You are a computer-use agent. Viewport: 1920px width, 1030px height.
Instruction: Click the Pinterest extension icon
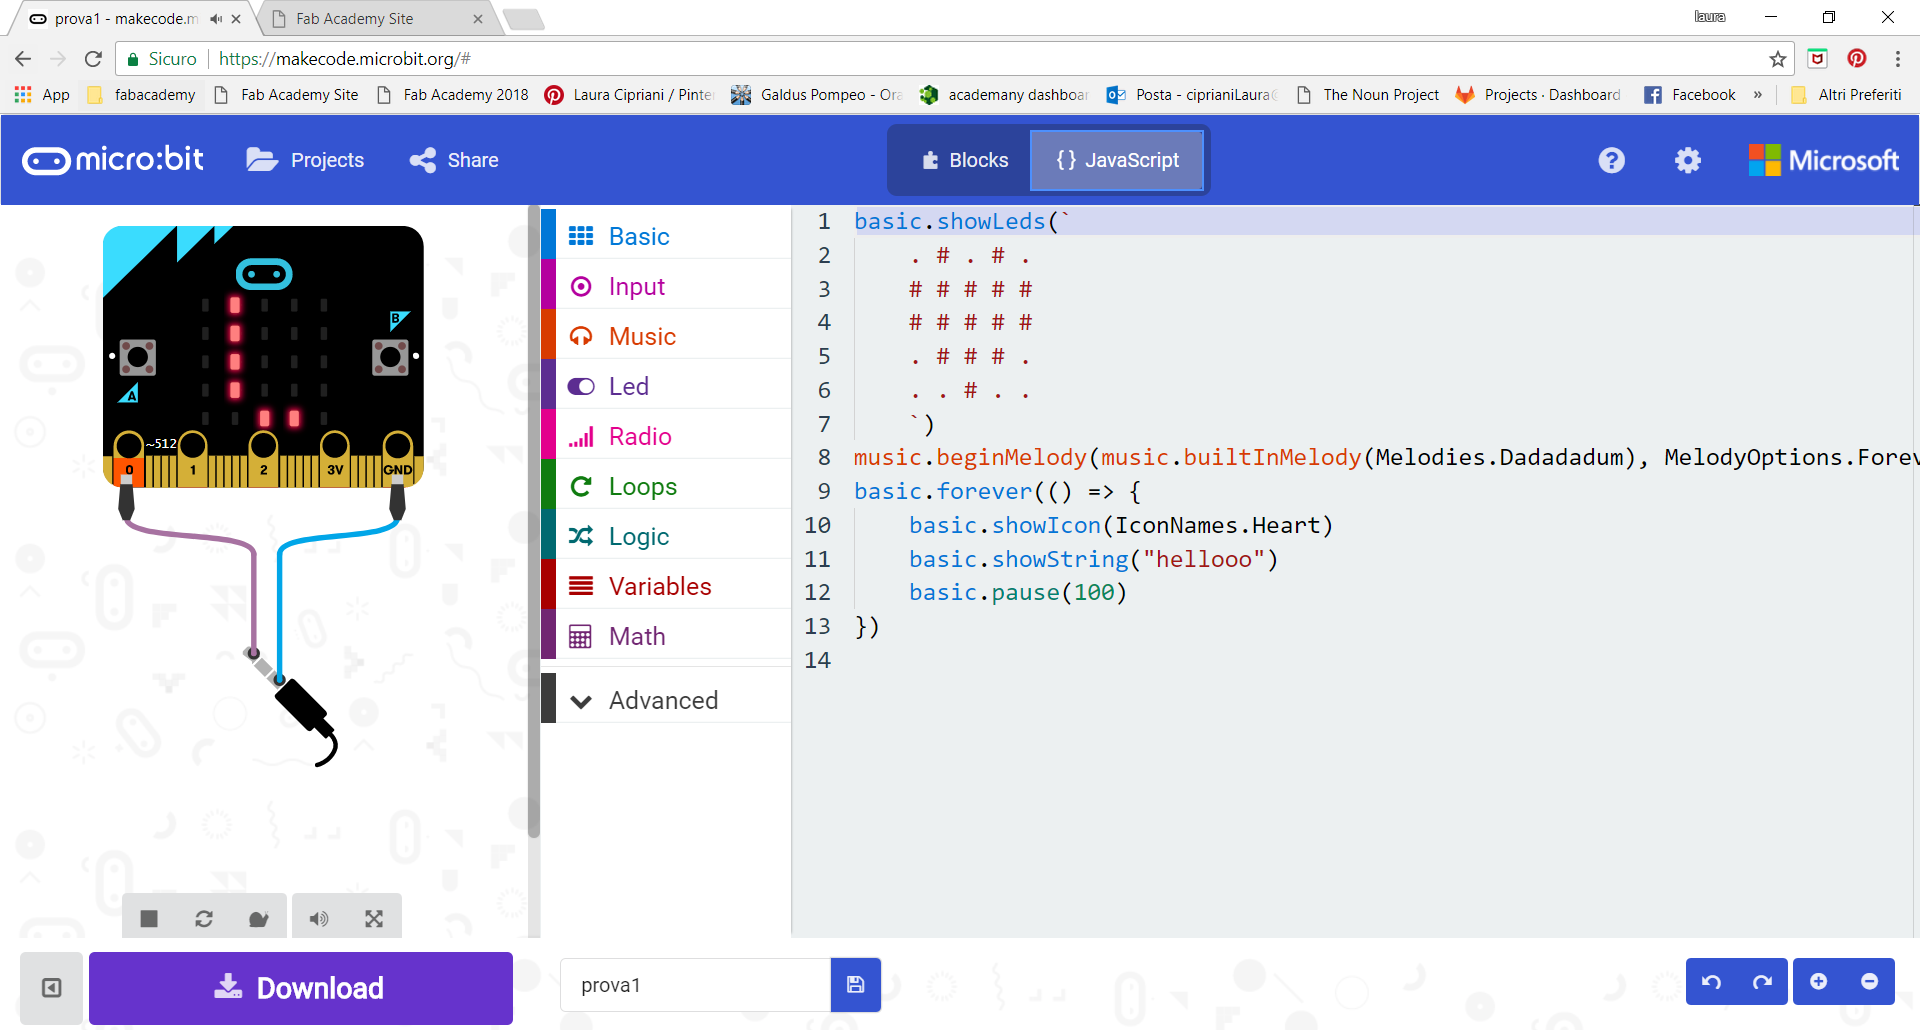click(x=1857, y=58)
